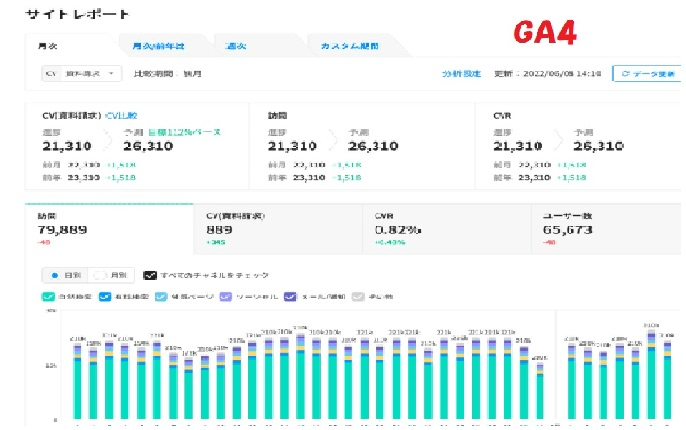
Task: Open the CV 資料請求 dropdown
Action: (82, 73)
